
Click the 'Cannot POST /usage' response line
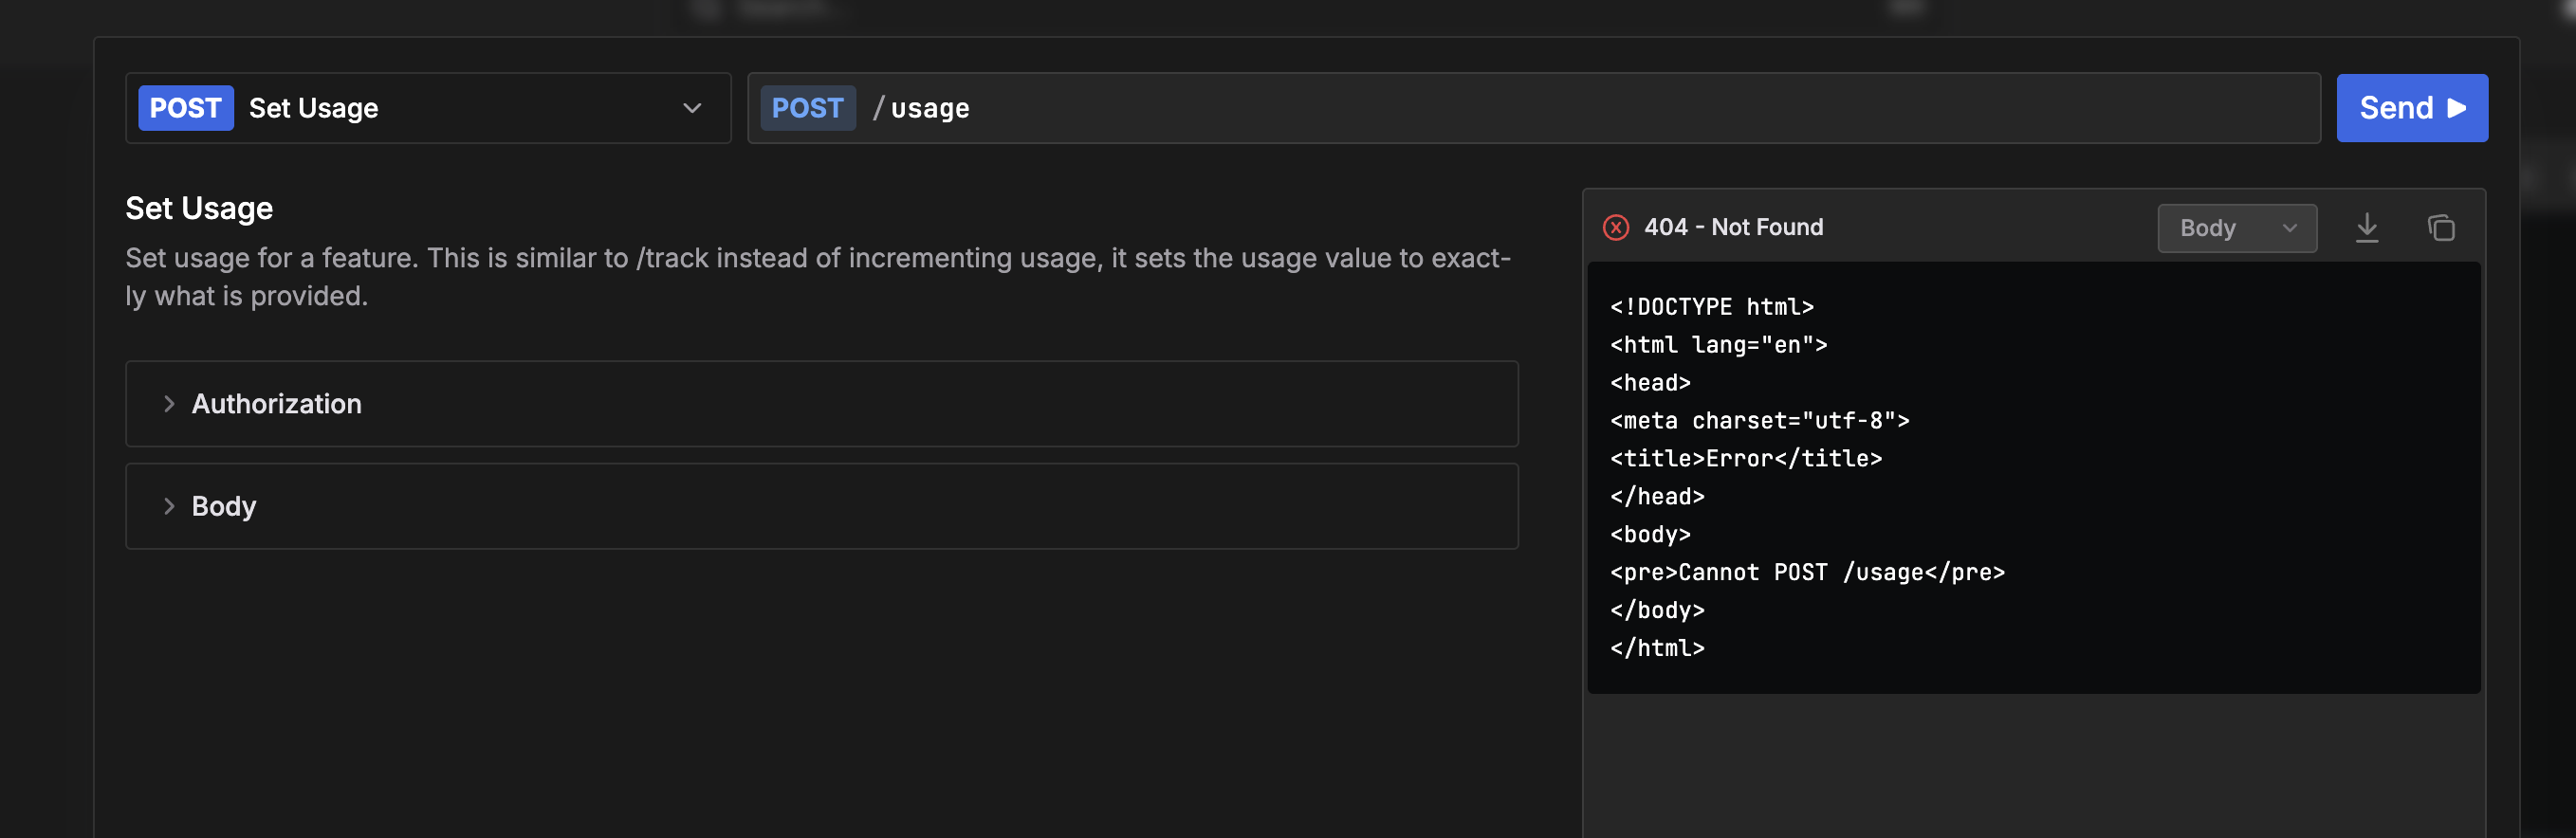1806,572
